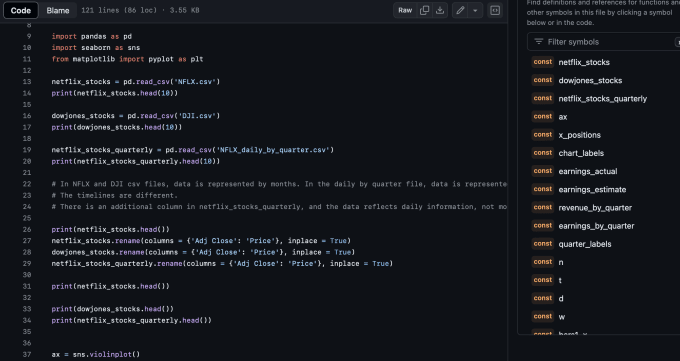This screenshot has width=680, height=361.
Task: Select symbol earnings_actual
Action: pyautogui.click(x=588, y=172)
